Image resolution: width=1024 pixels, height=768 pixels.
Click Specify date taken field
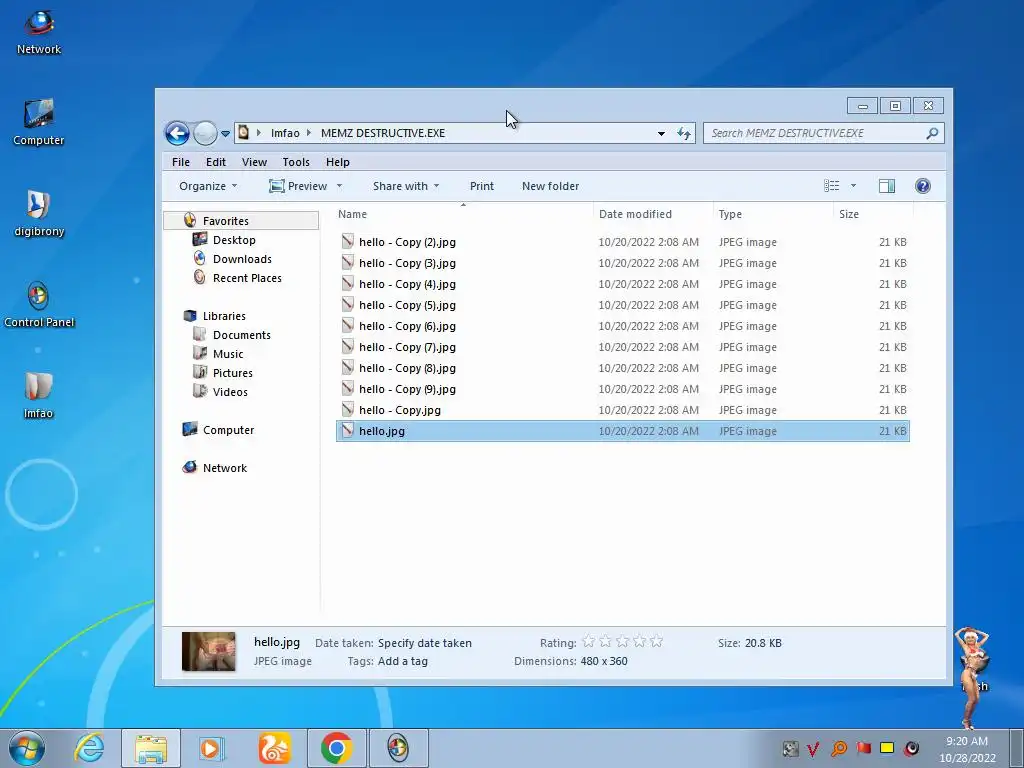click(424, 643)
